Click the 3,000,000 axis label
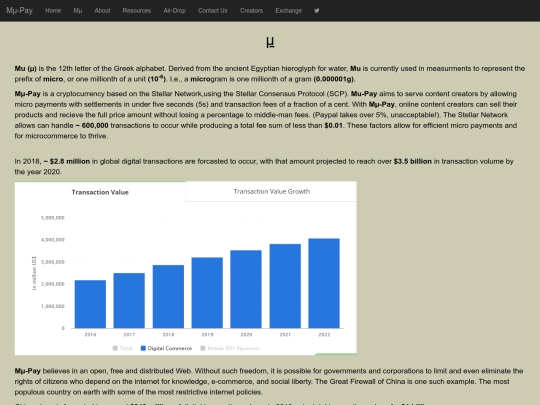Image resolution: width=540 pixels, height=405 pixels. coord(53,262)
